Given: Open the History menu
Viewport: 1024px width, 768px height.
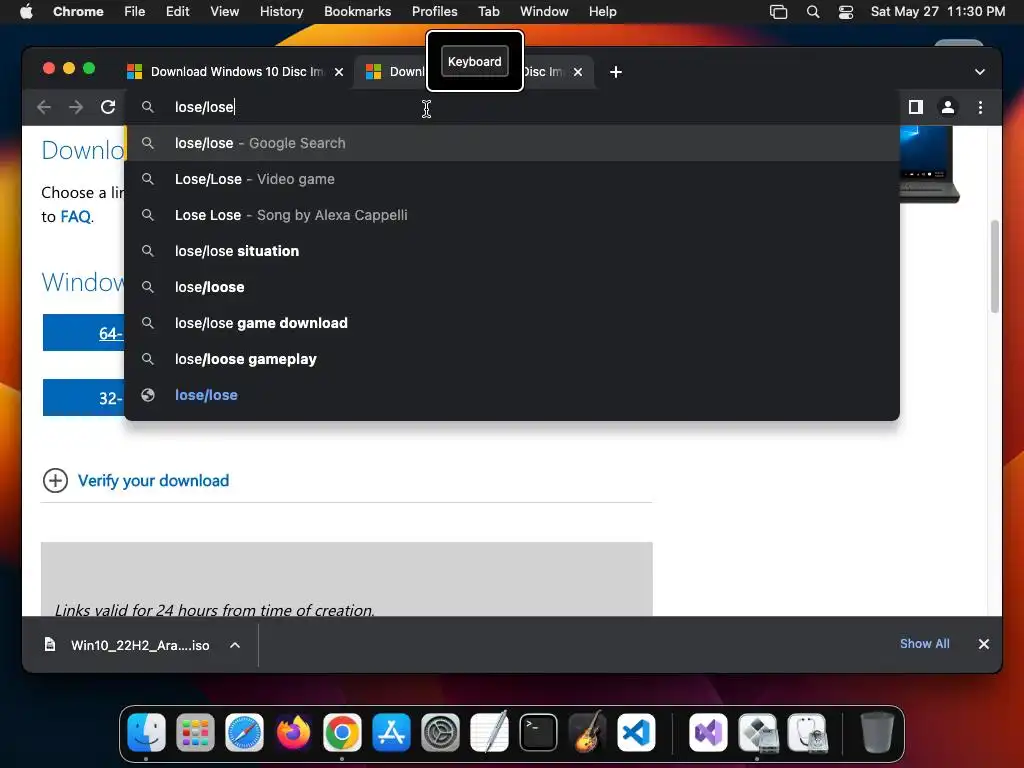Looking at the screenshot, I should (x=281, y=12).
